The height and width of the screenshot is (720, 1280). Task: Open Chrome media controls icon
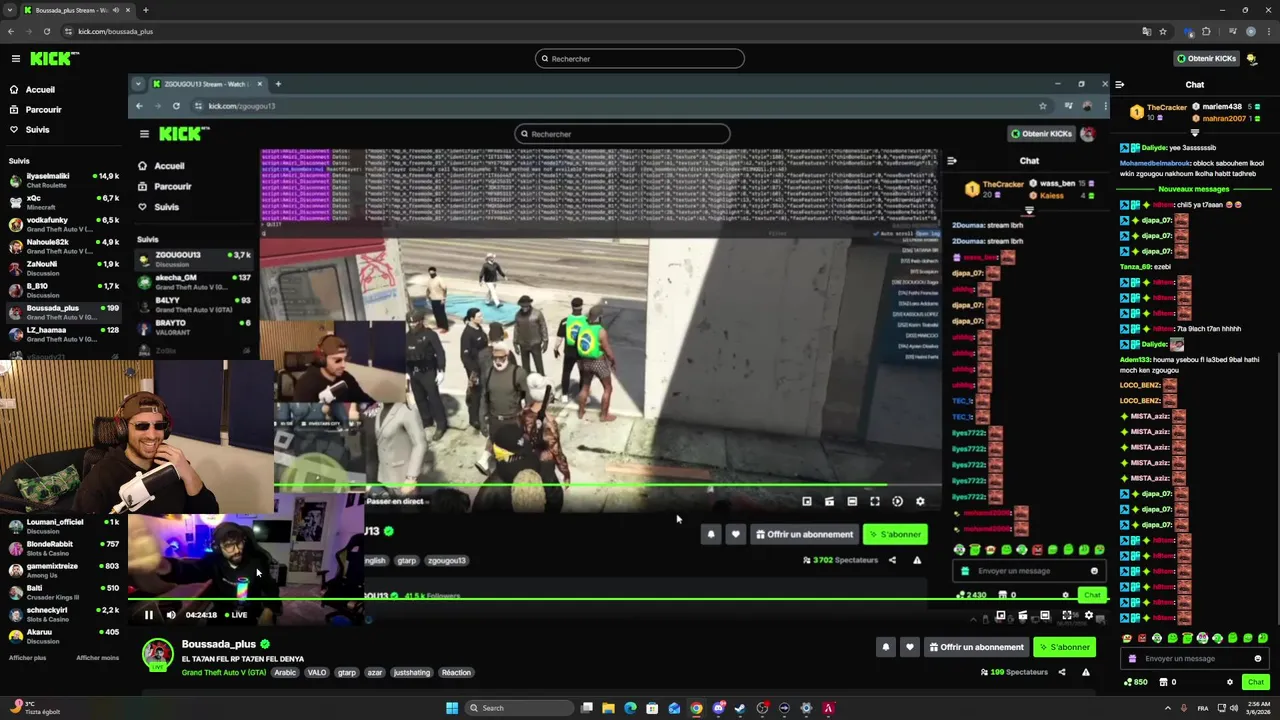tap(1232, 32)
